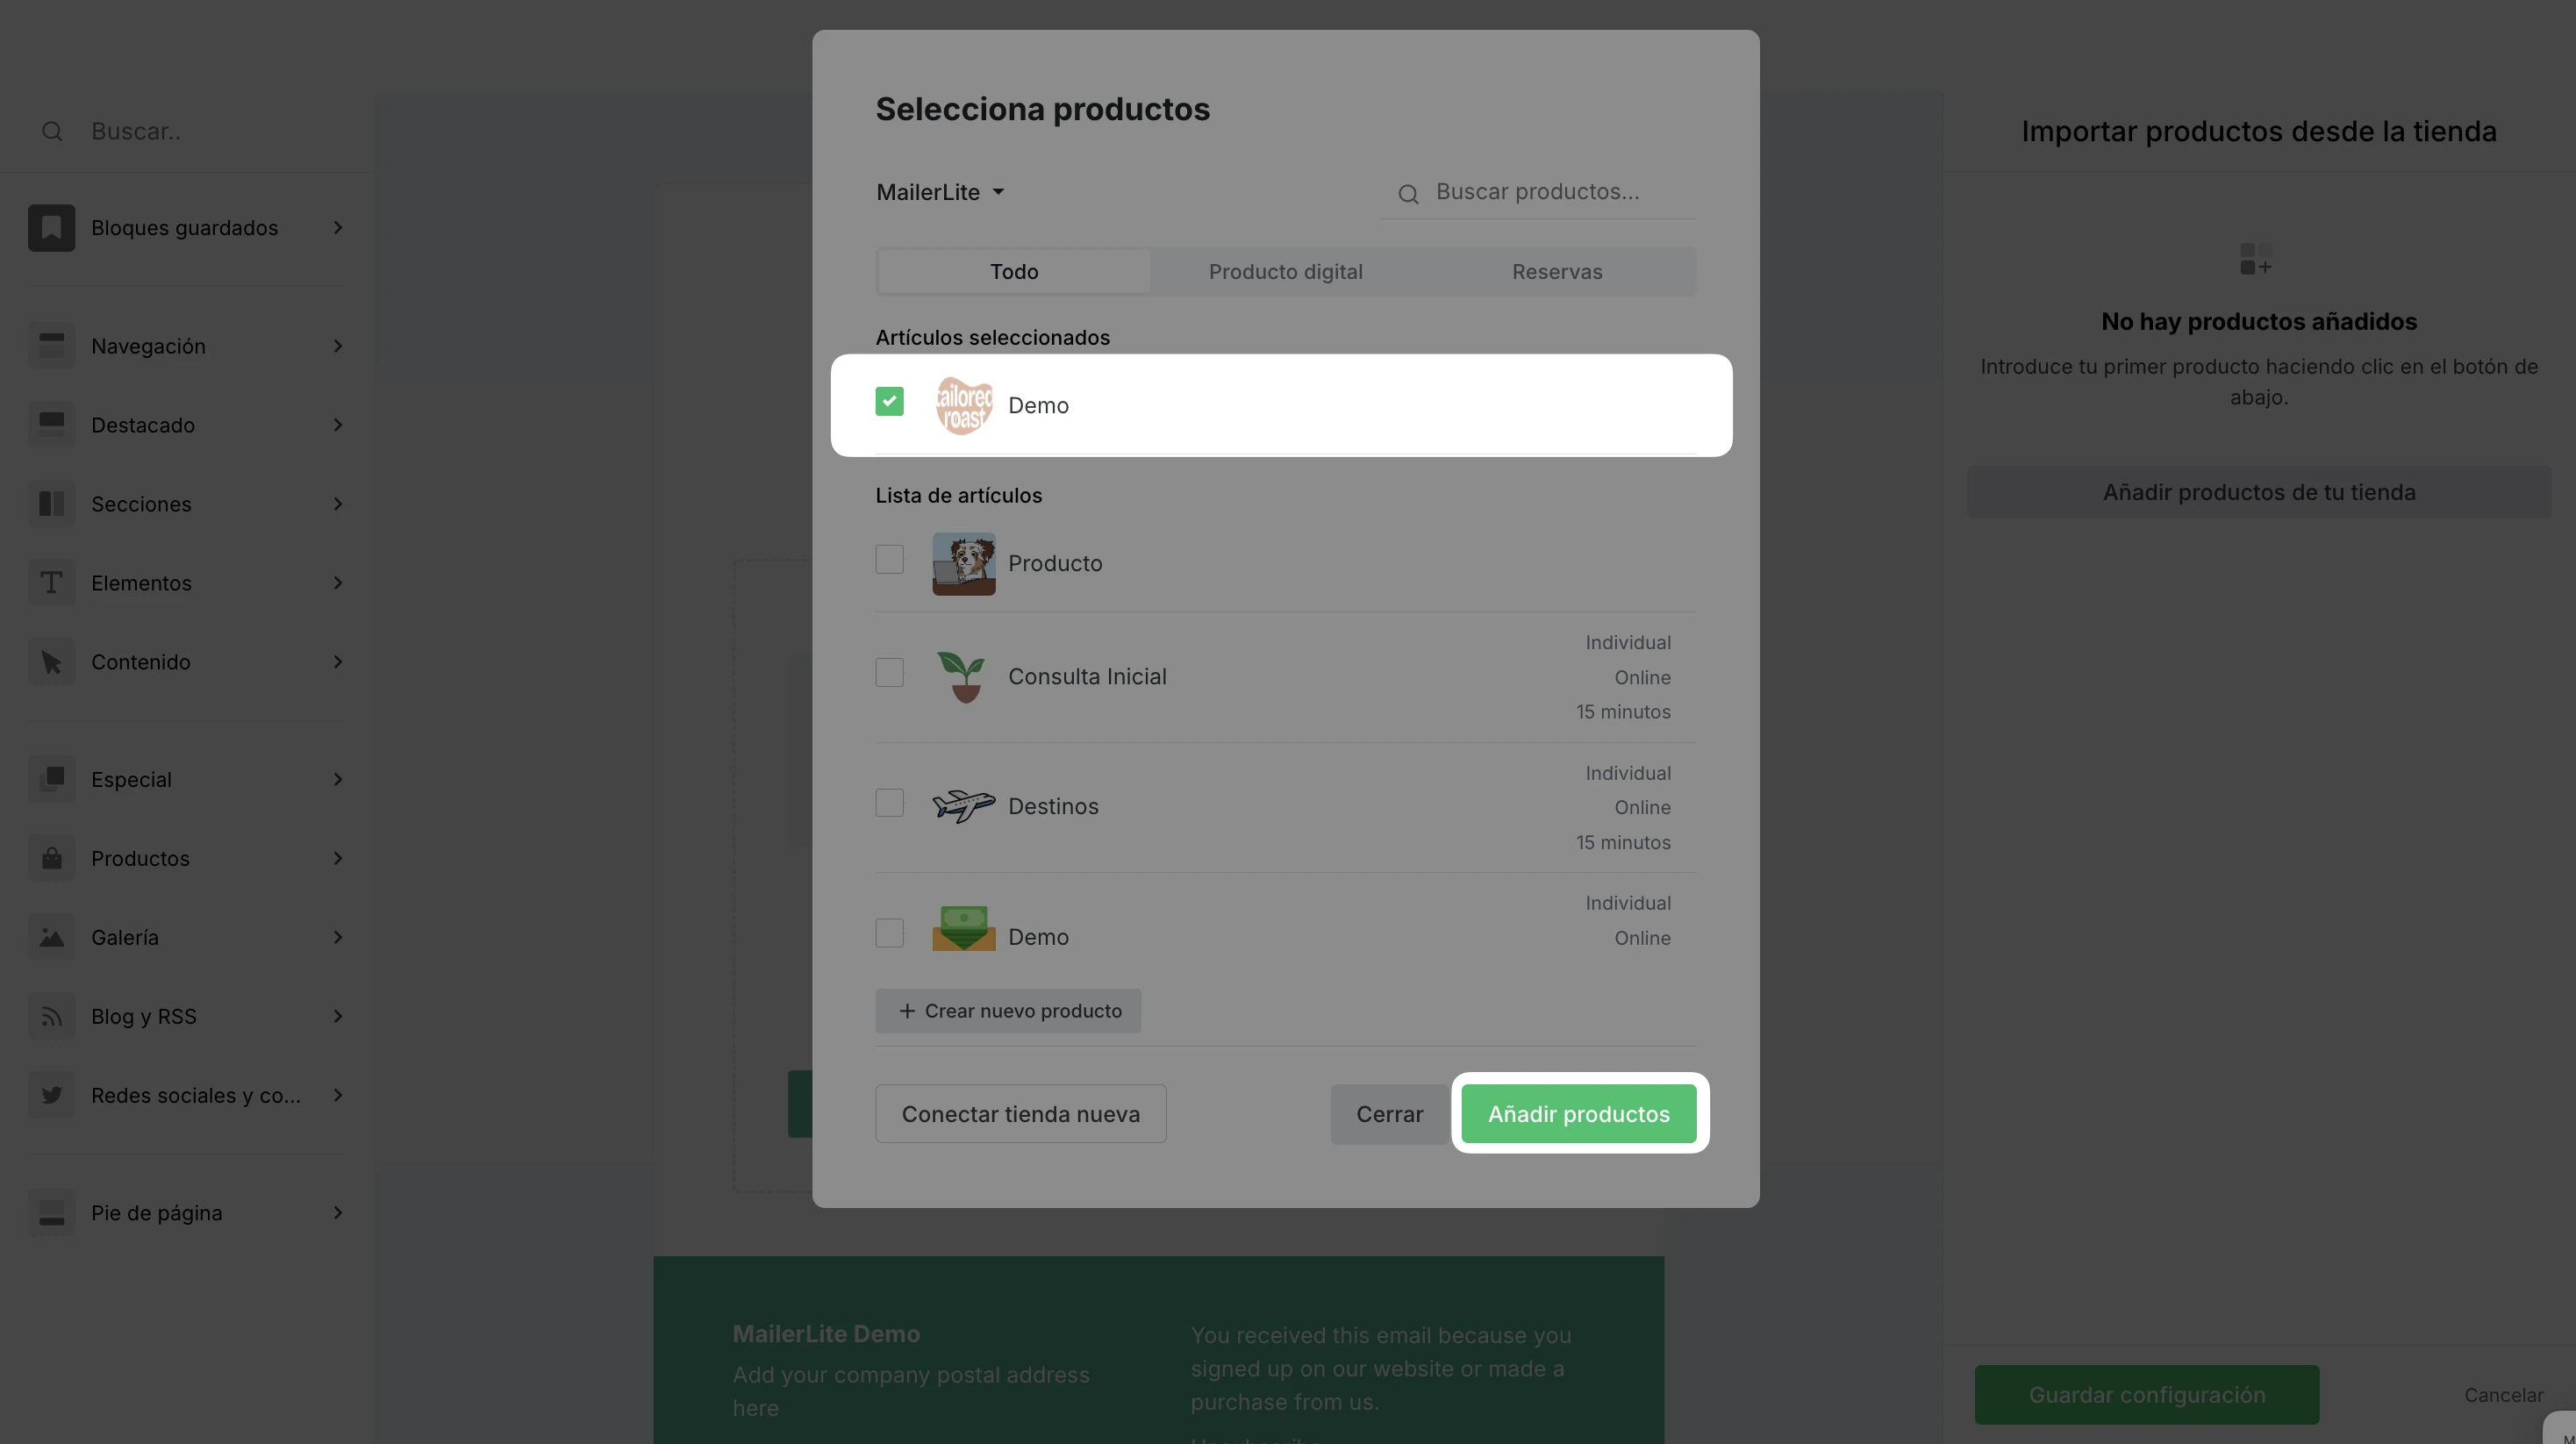This screenshot has width=2576, height=1444.
Task: Click the tailored roast Demo thumbnail
Action: pyautogui.click(x=964, y=405)
